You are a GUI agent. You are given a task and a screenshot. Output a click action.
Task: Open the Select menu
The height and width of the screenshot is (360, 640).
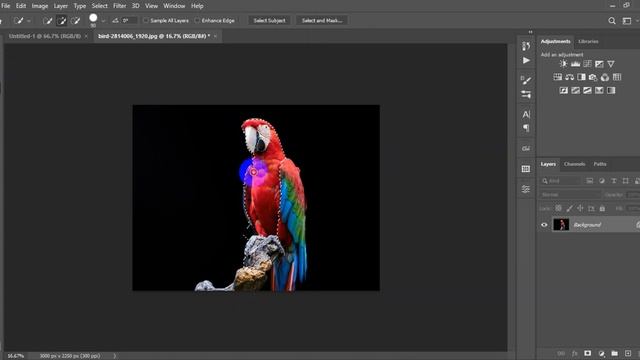[x=100, y=6]
